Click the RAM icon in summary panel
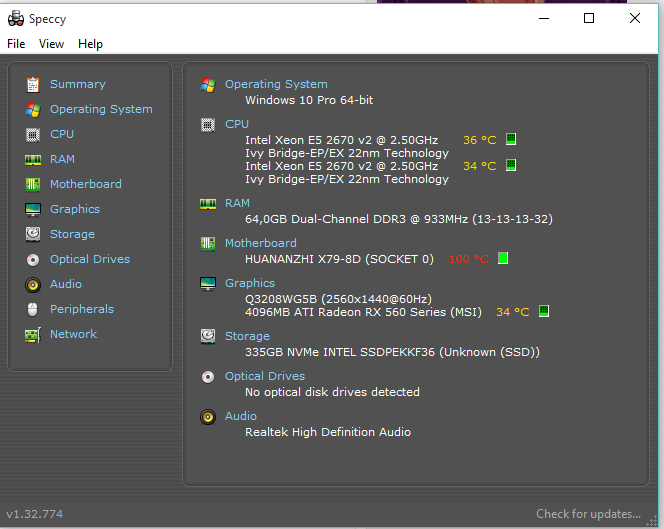The image size is (664, 529). [x=208, y=204]
